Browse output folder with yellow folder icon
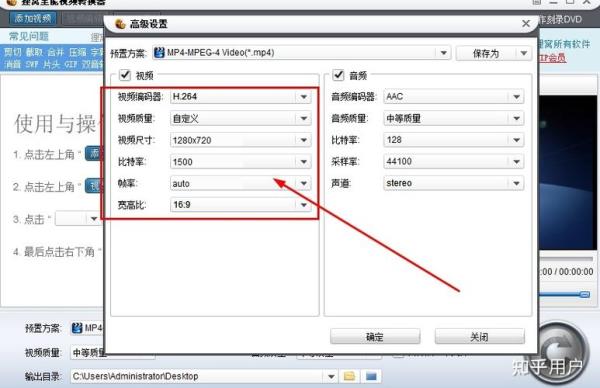 tap(349, 376)
